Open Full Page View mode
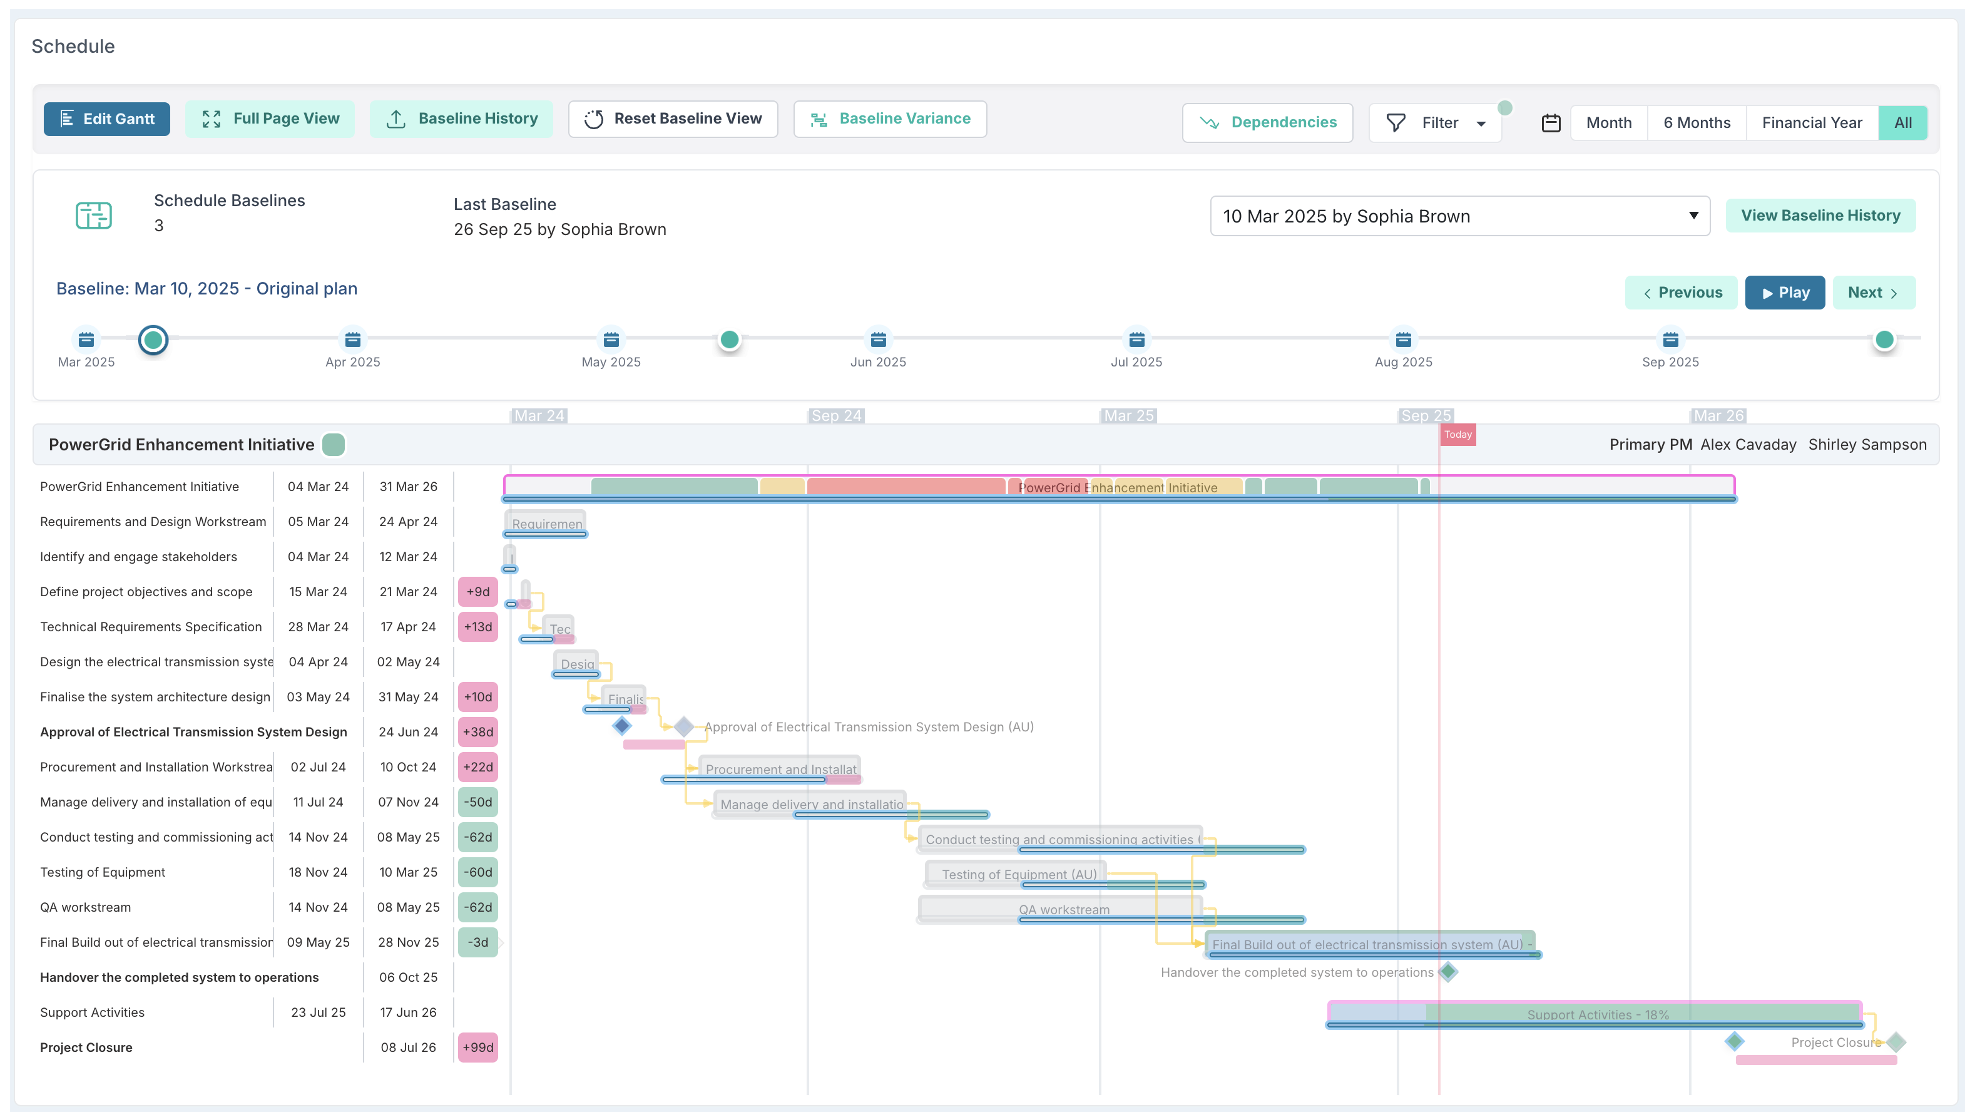 tap(270, 119)
